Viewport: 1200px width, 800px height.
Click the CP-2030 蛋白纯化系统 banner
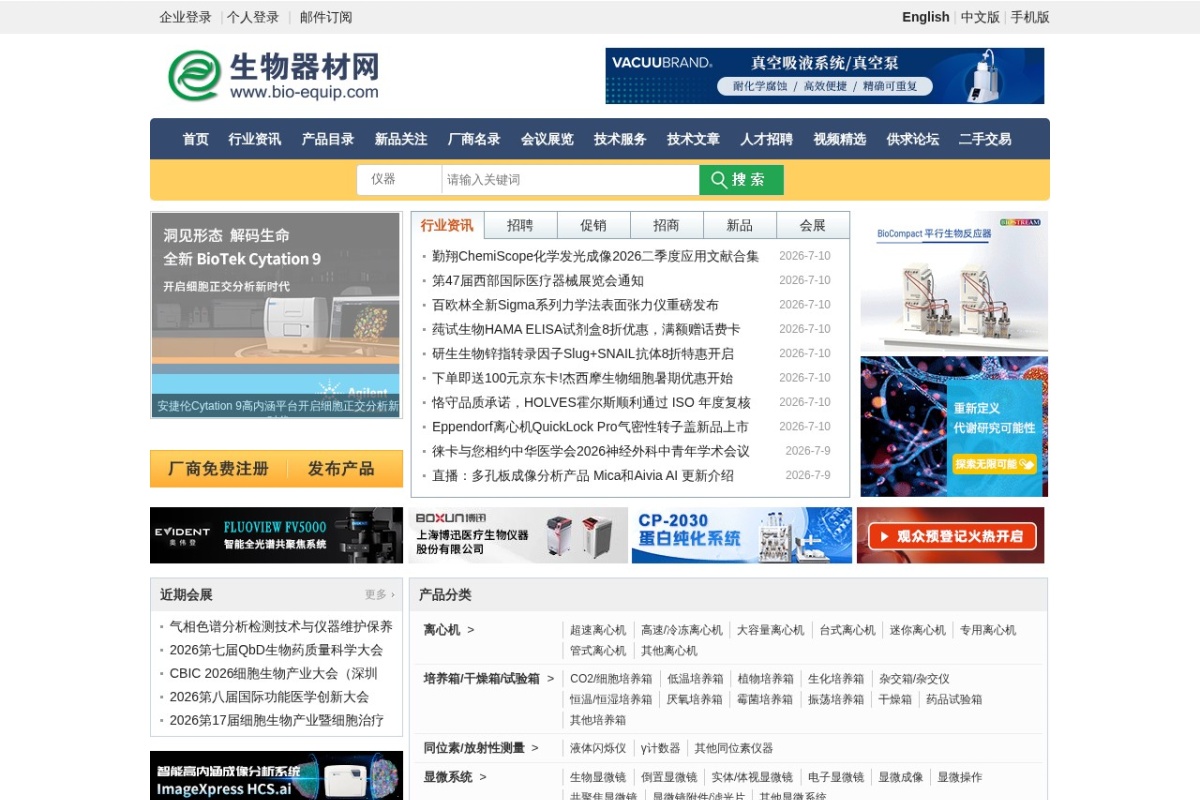[742, 535]
